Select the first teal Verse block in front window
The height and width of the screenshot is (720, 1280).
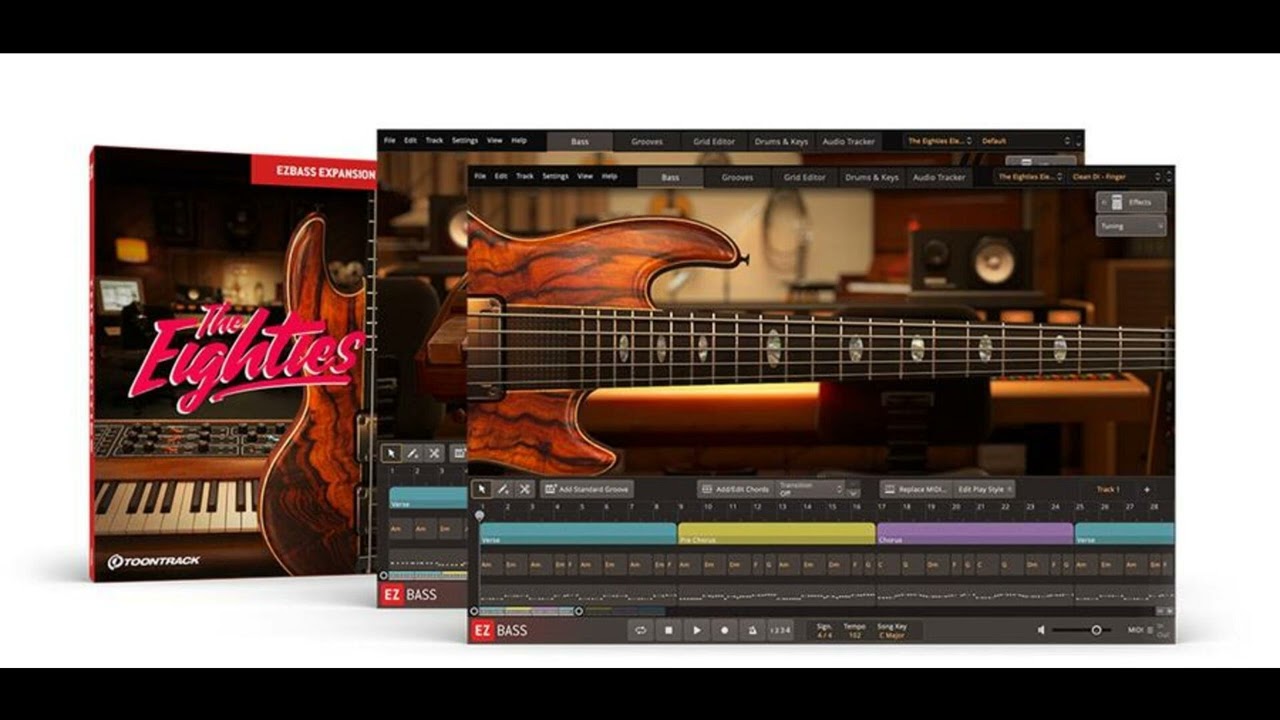[578, 534]
